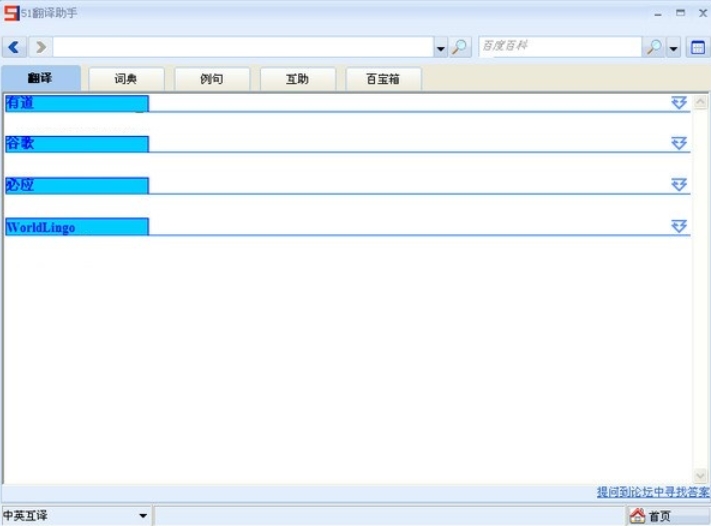
Task: Collapse the 有道 result section
Action: [x=679, y=102]
